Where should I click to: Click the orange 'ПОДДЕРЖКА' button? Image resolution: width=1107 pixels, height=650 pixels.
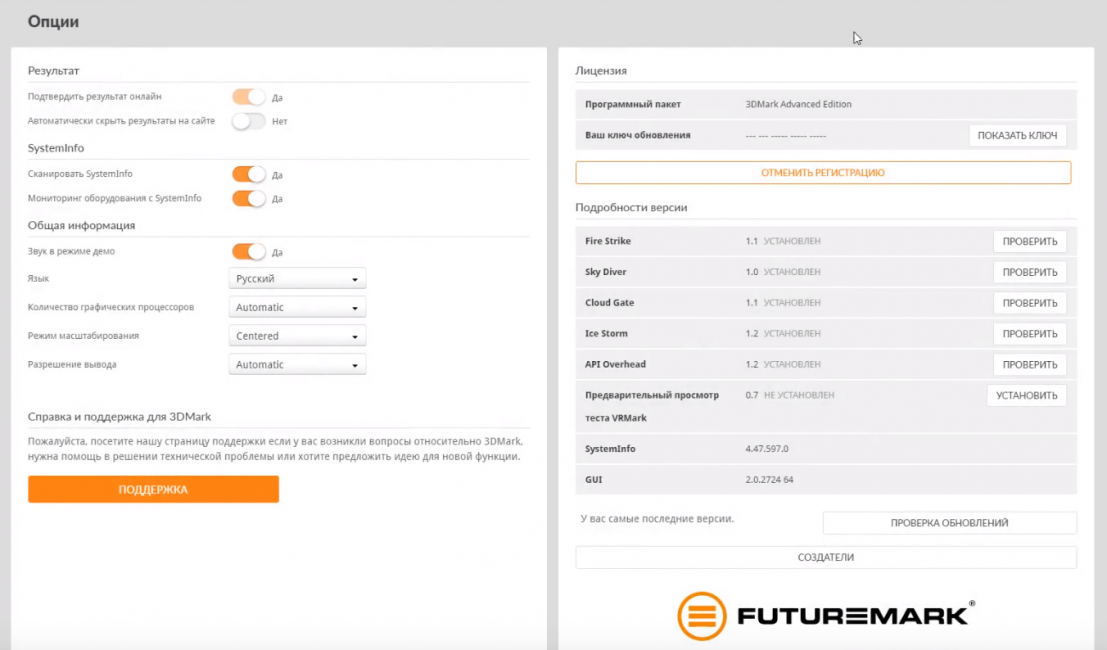[153, 489]
